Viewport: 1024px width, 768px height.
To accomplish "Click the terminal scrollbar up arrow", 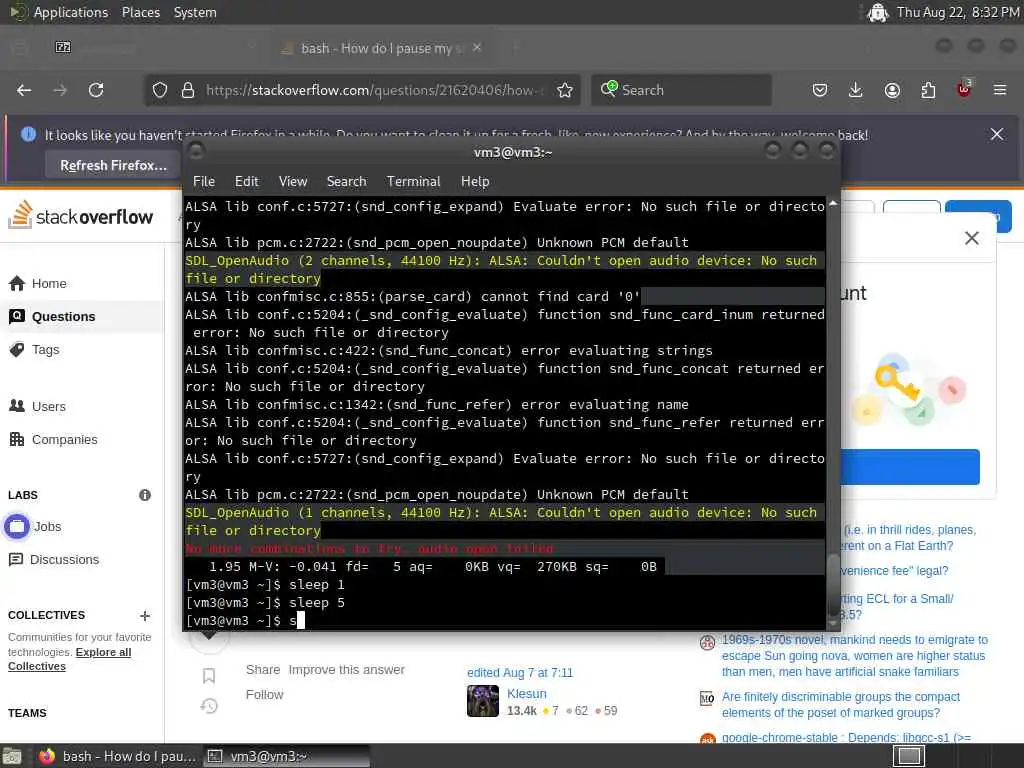I will coord(833,204).
